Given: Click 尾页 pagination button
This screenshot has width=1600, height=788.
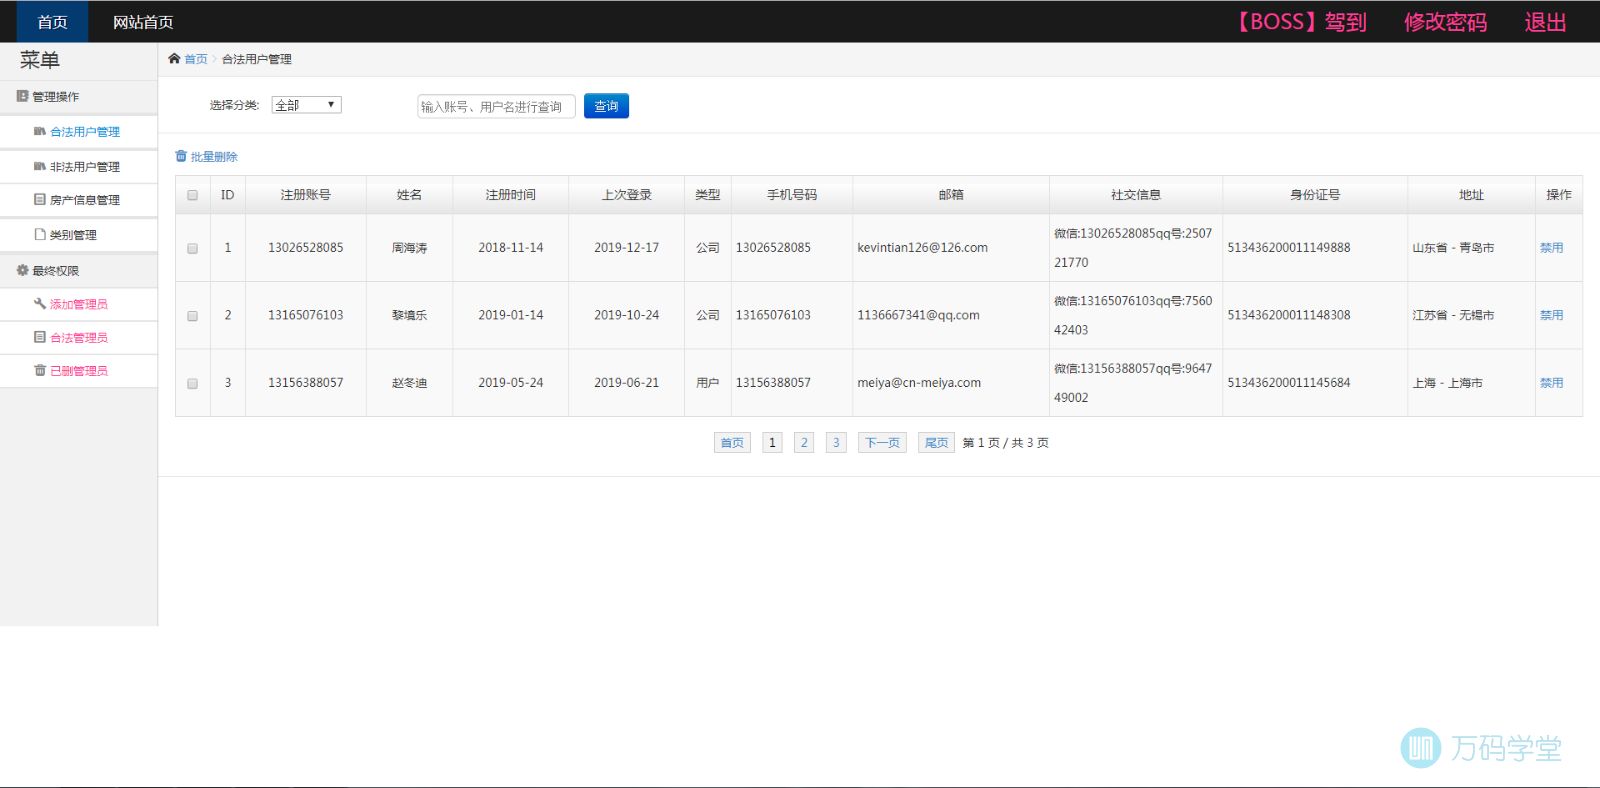Looking at the screenshot, I should click(x=936, y=443).
